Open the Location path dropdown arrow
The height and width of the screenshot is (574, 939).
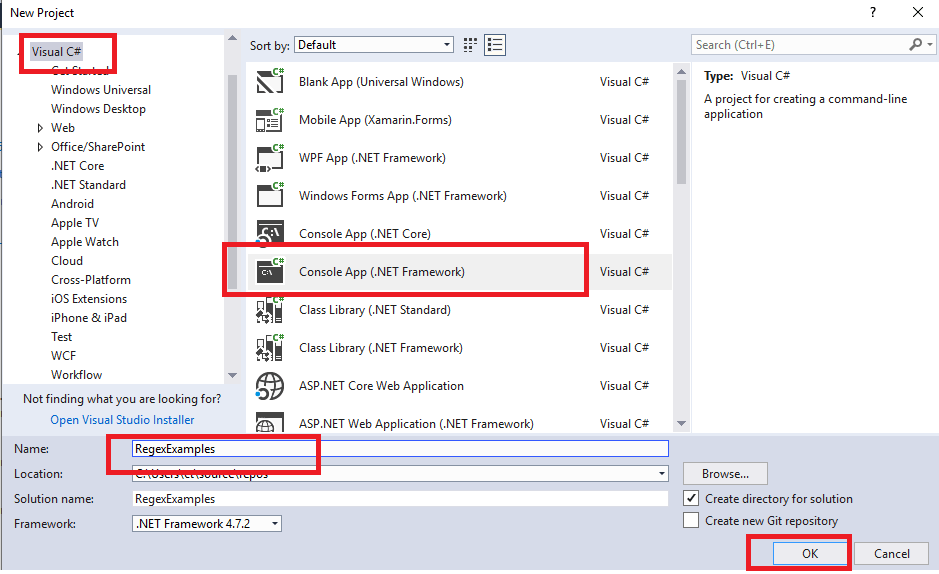point(661,473)
